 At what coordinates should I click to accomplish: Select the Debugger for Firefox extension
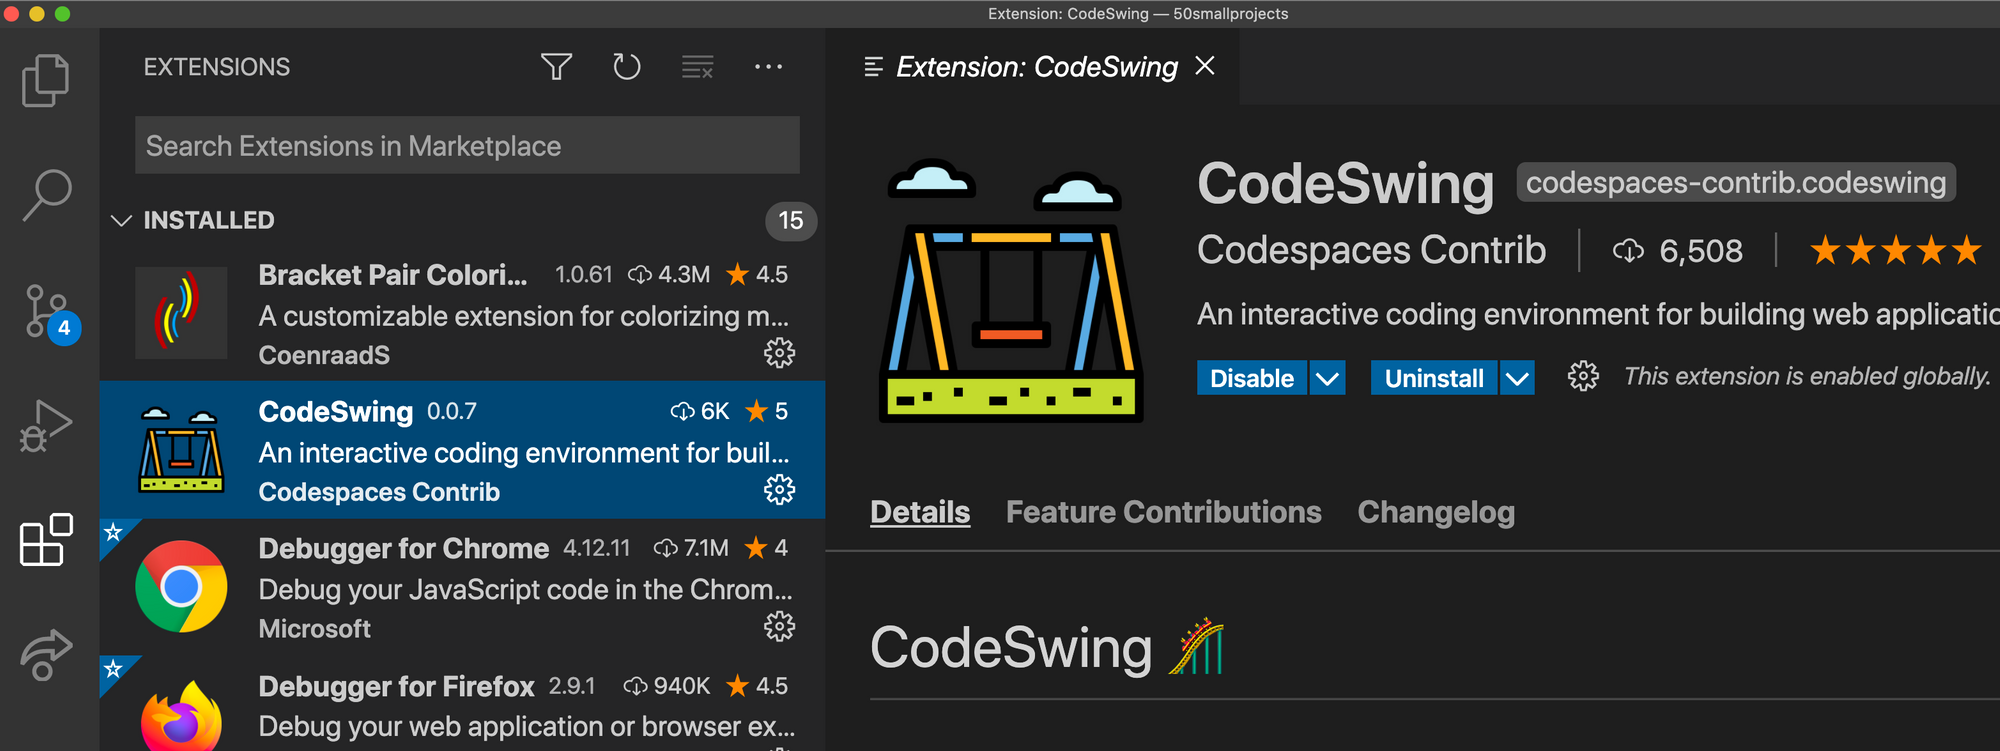[462, 704]
